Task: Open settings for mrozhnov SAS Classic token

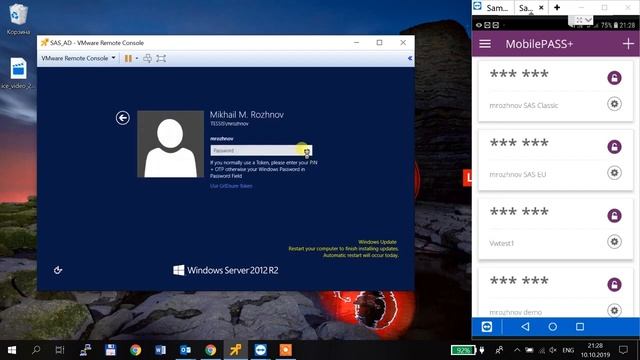Action: coord(614,104)
